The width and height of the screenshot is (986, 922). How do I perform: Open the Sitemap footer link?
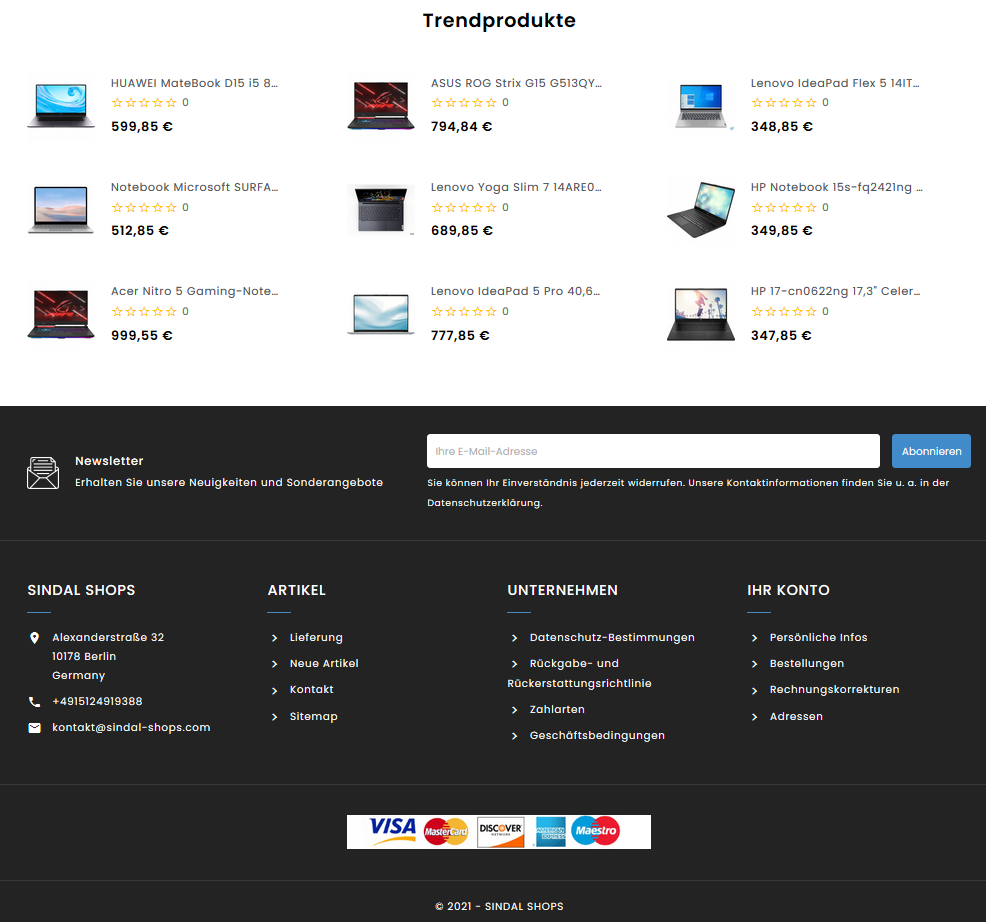313,716
